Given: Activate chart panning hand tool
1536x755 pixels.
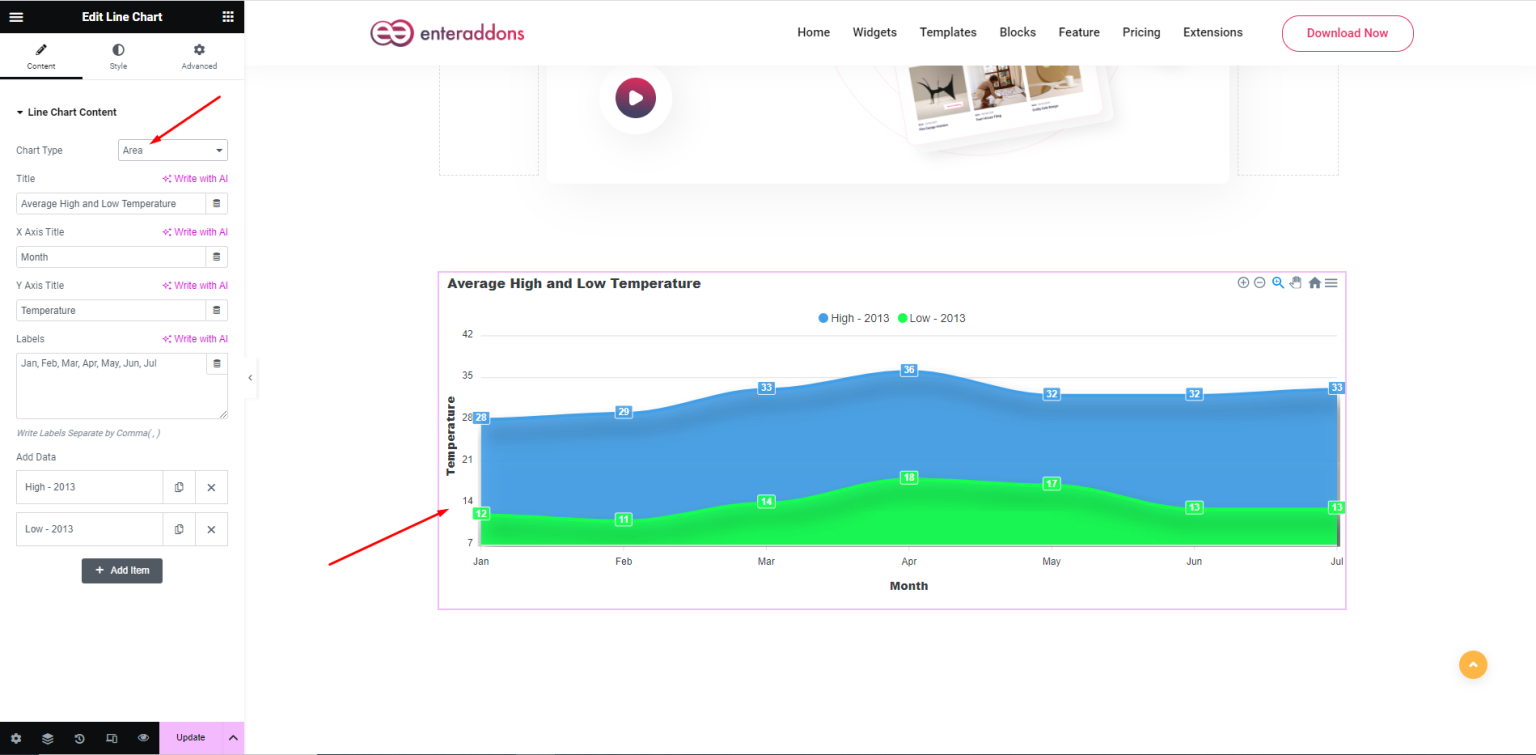Looking at the screenshot, I should click(x=1296, y=283).
